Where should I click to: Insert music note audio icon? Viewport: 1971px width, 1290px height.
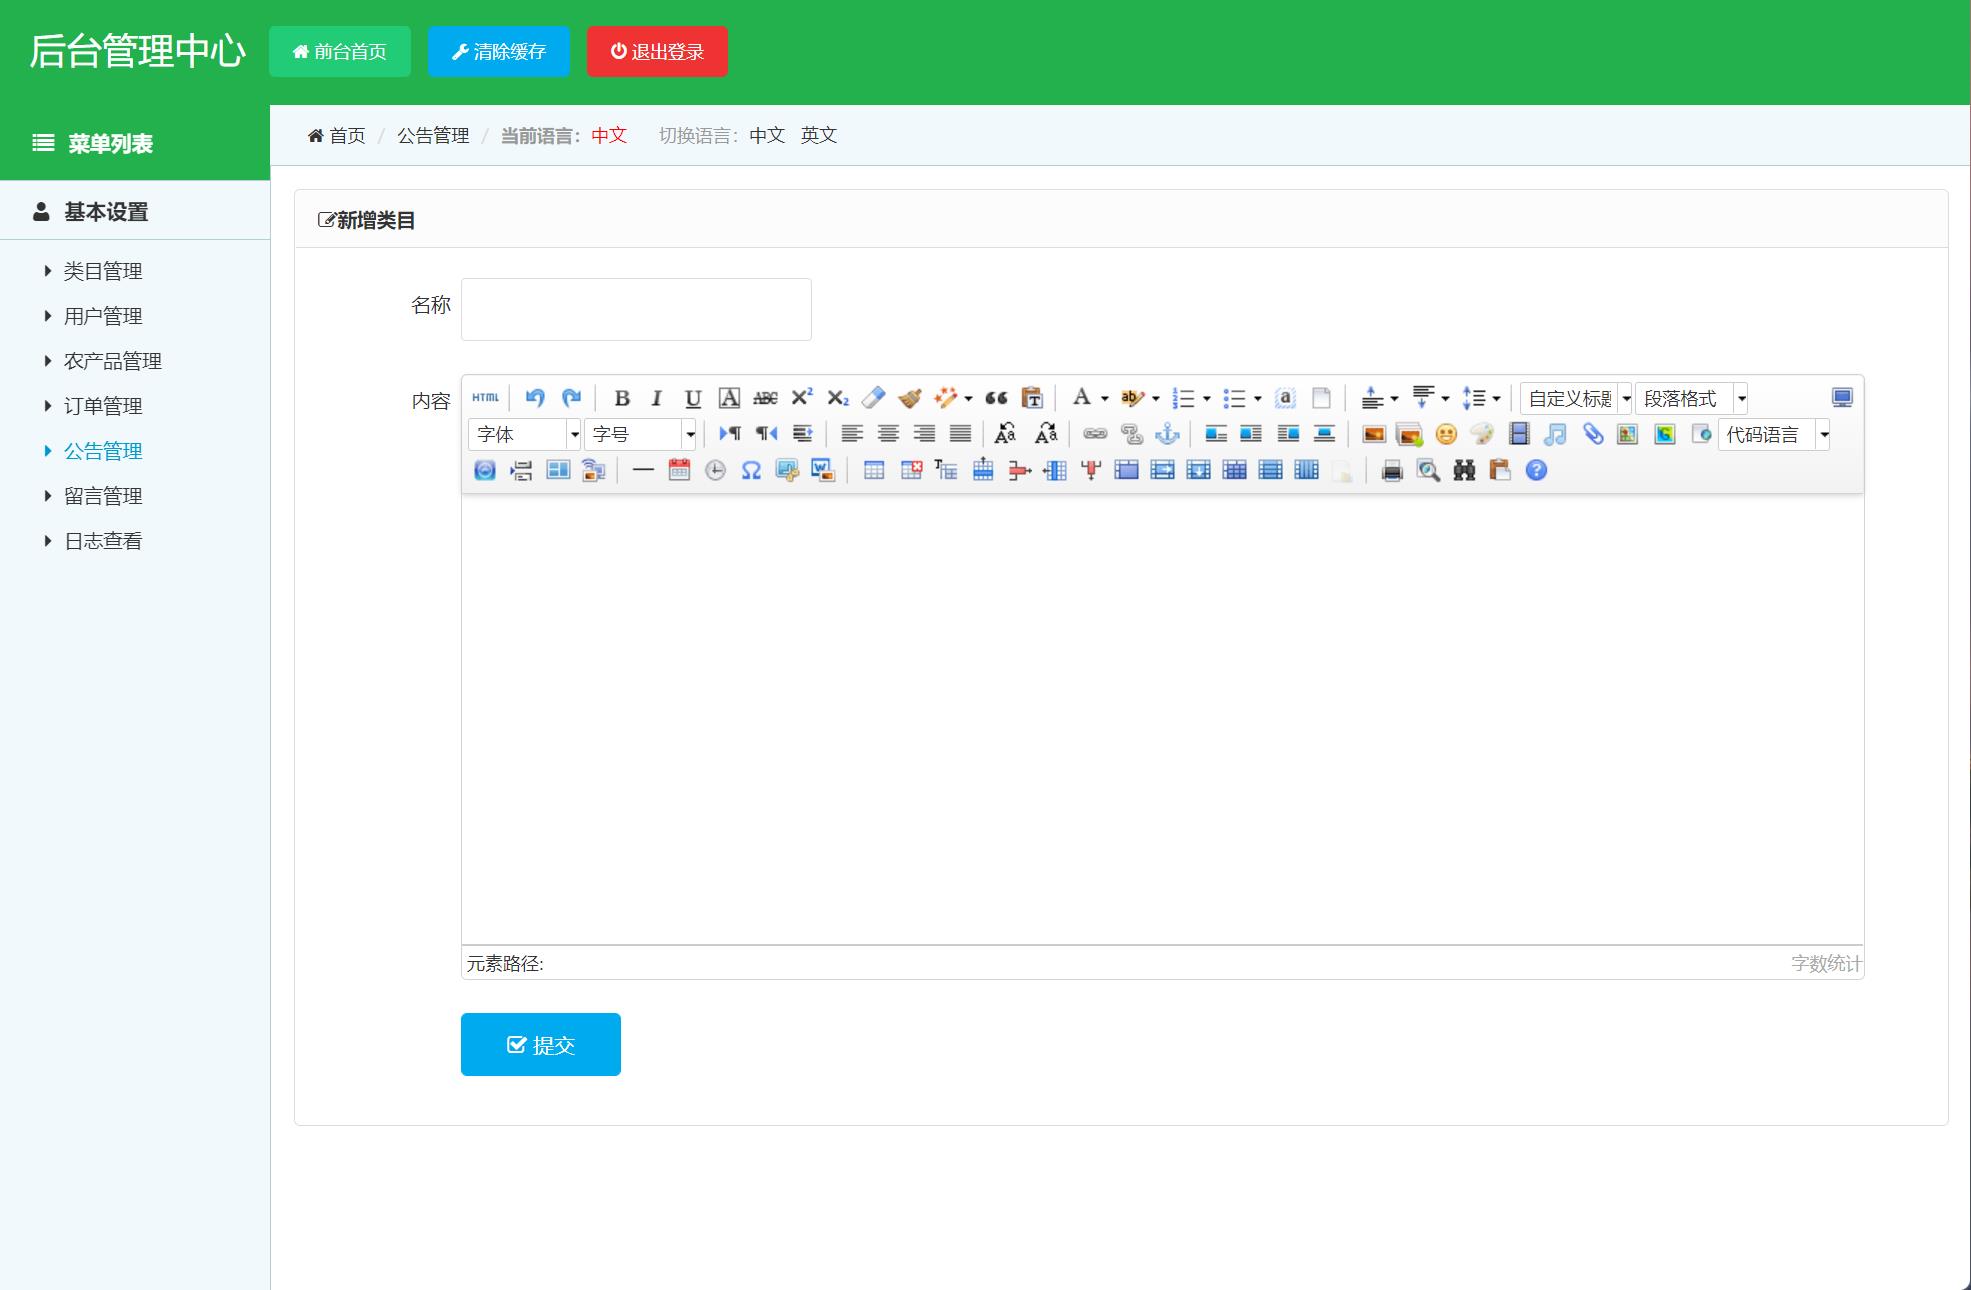pyautogui.click(x=1555, y=434)
